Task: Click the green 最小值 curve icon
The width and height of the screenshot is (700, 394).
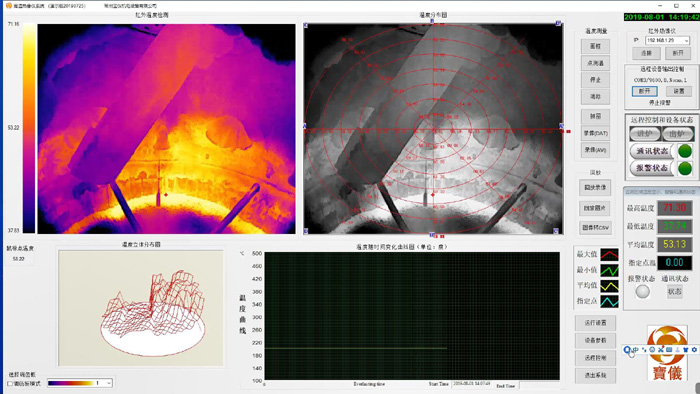Action: click(x=609, y=270)
